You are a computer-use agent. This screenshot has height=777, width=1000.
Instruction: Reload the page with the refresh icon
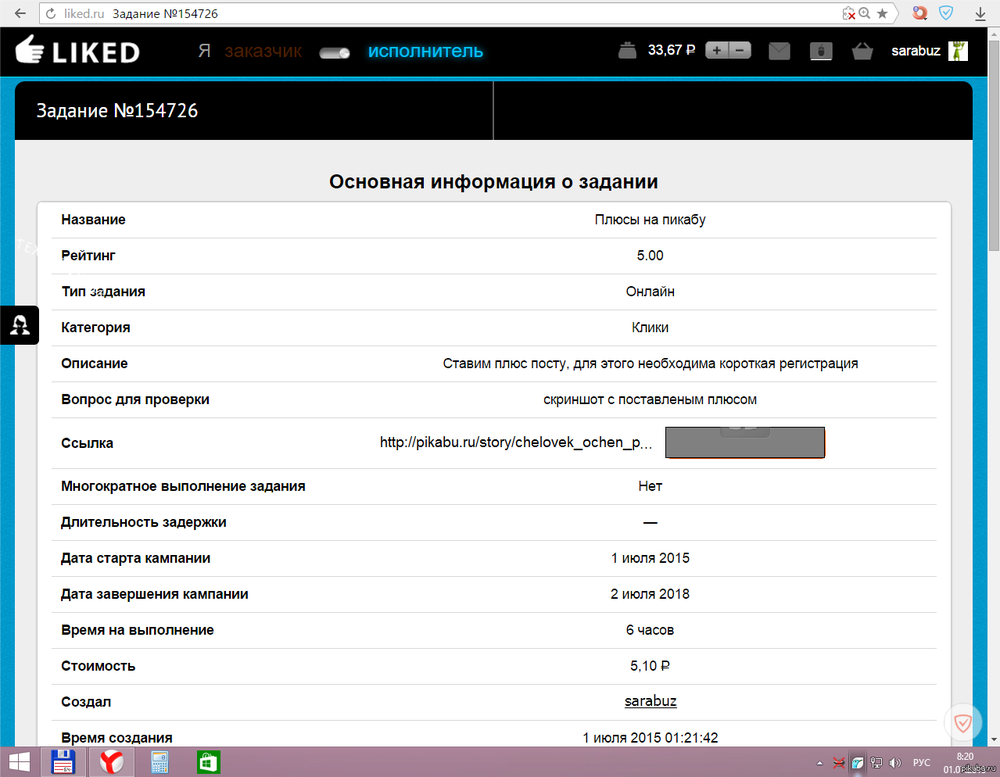point(51,14)
